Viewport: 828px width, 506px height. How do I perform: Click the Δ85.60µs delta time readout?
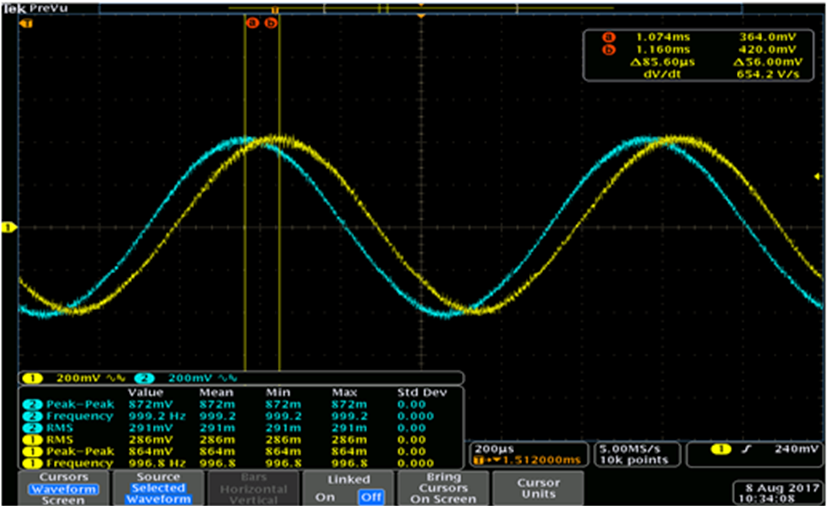click(x=663, y=62)
